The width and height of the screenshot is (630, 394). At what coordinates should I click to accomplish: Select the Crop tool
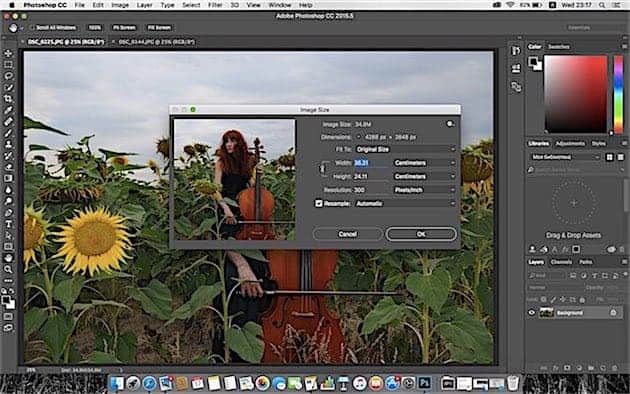pos(8,98)
